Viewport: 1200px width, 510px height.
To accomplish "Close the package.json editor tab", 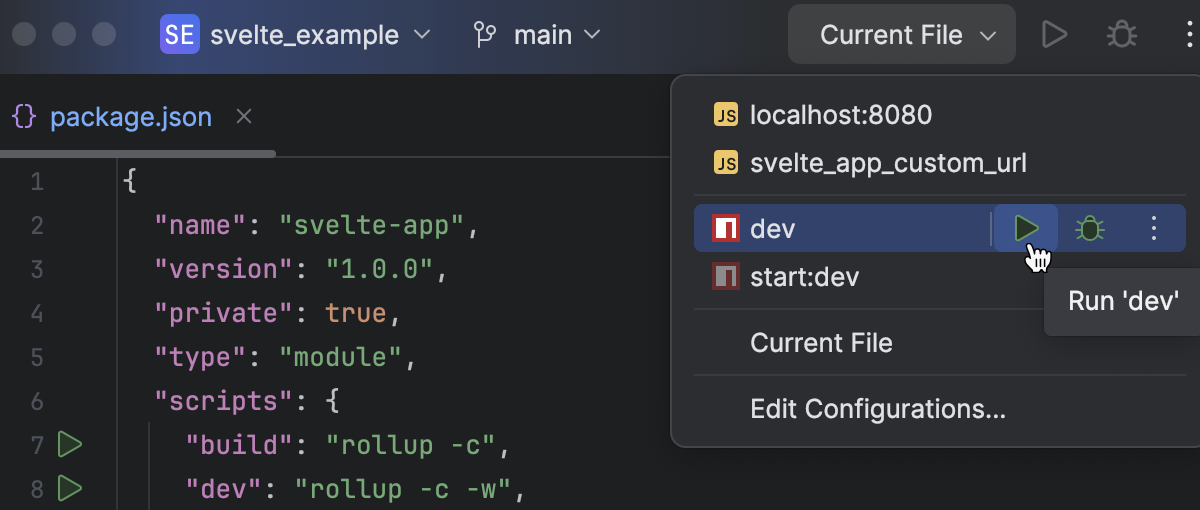I will click(x=244, y=117).
